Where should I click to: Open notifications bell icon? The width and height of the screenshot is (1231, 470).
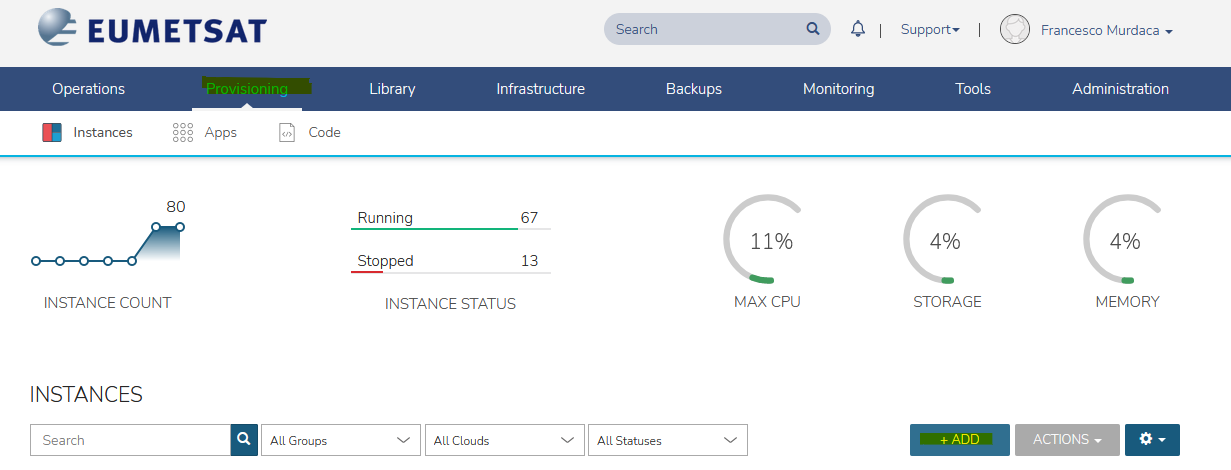point(857,29)
